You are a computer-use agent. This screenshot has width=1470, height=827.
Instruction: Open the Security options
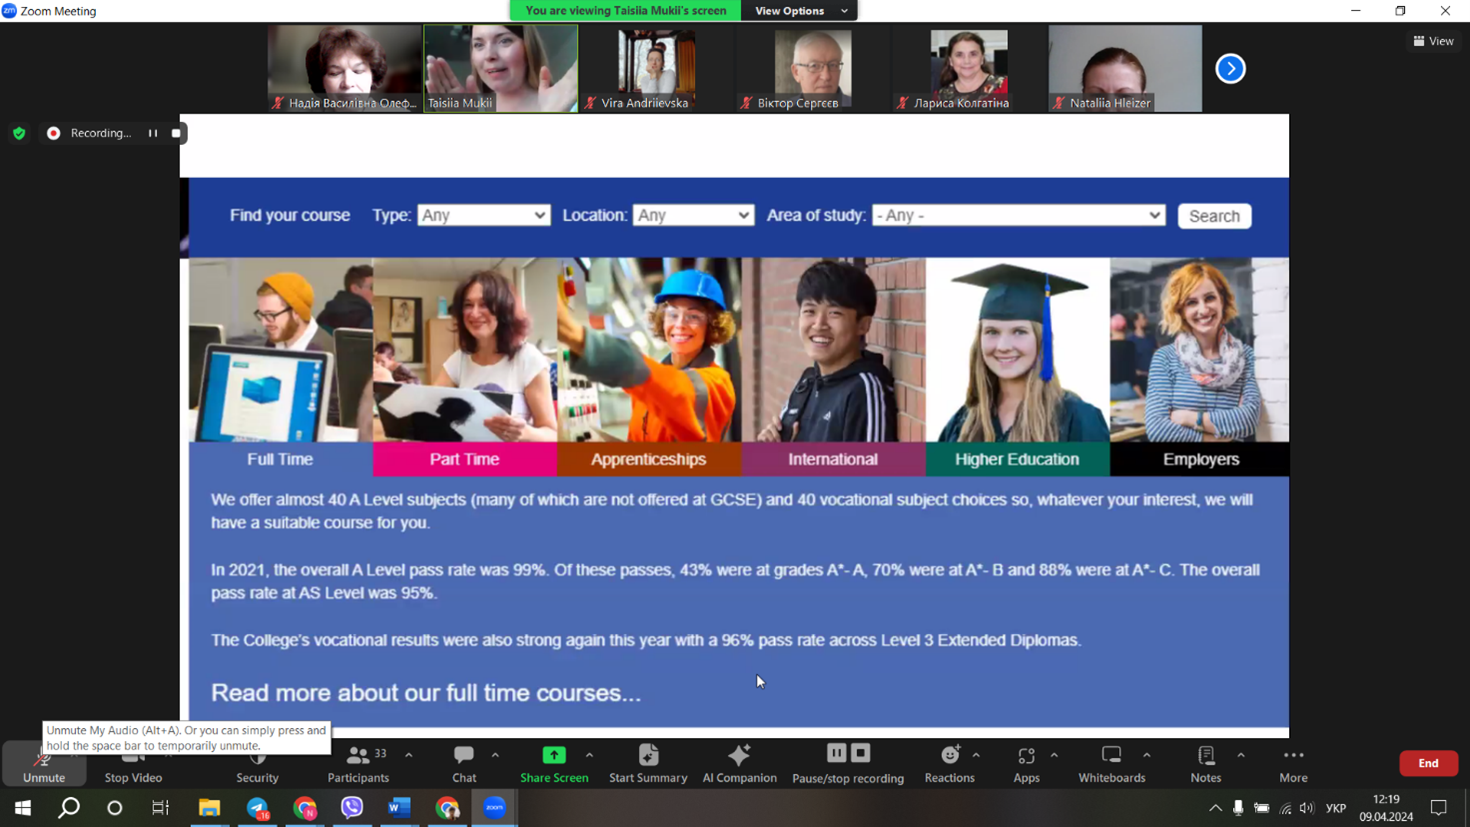(x=257, y=765)
